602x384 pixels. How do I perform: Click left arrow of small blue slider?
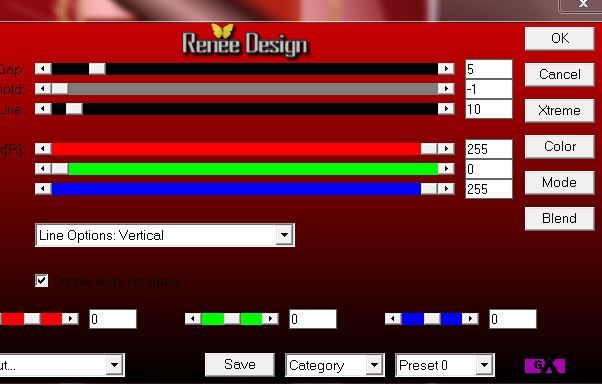click(x=393, y=319)
